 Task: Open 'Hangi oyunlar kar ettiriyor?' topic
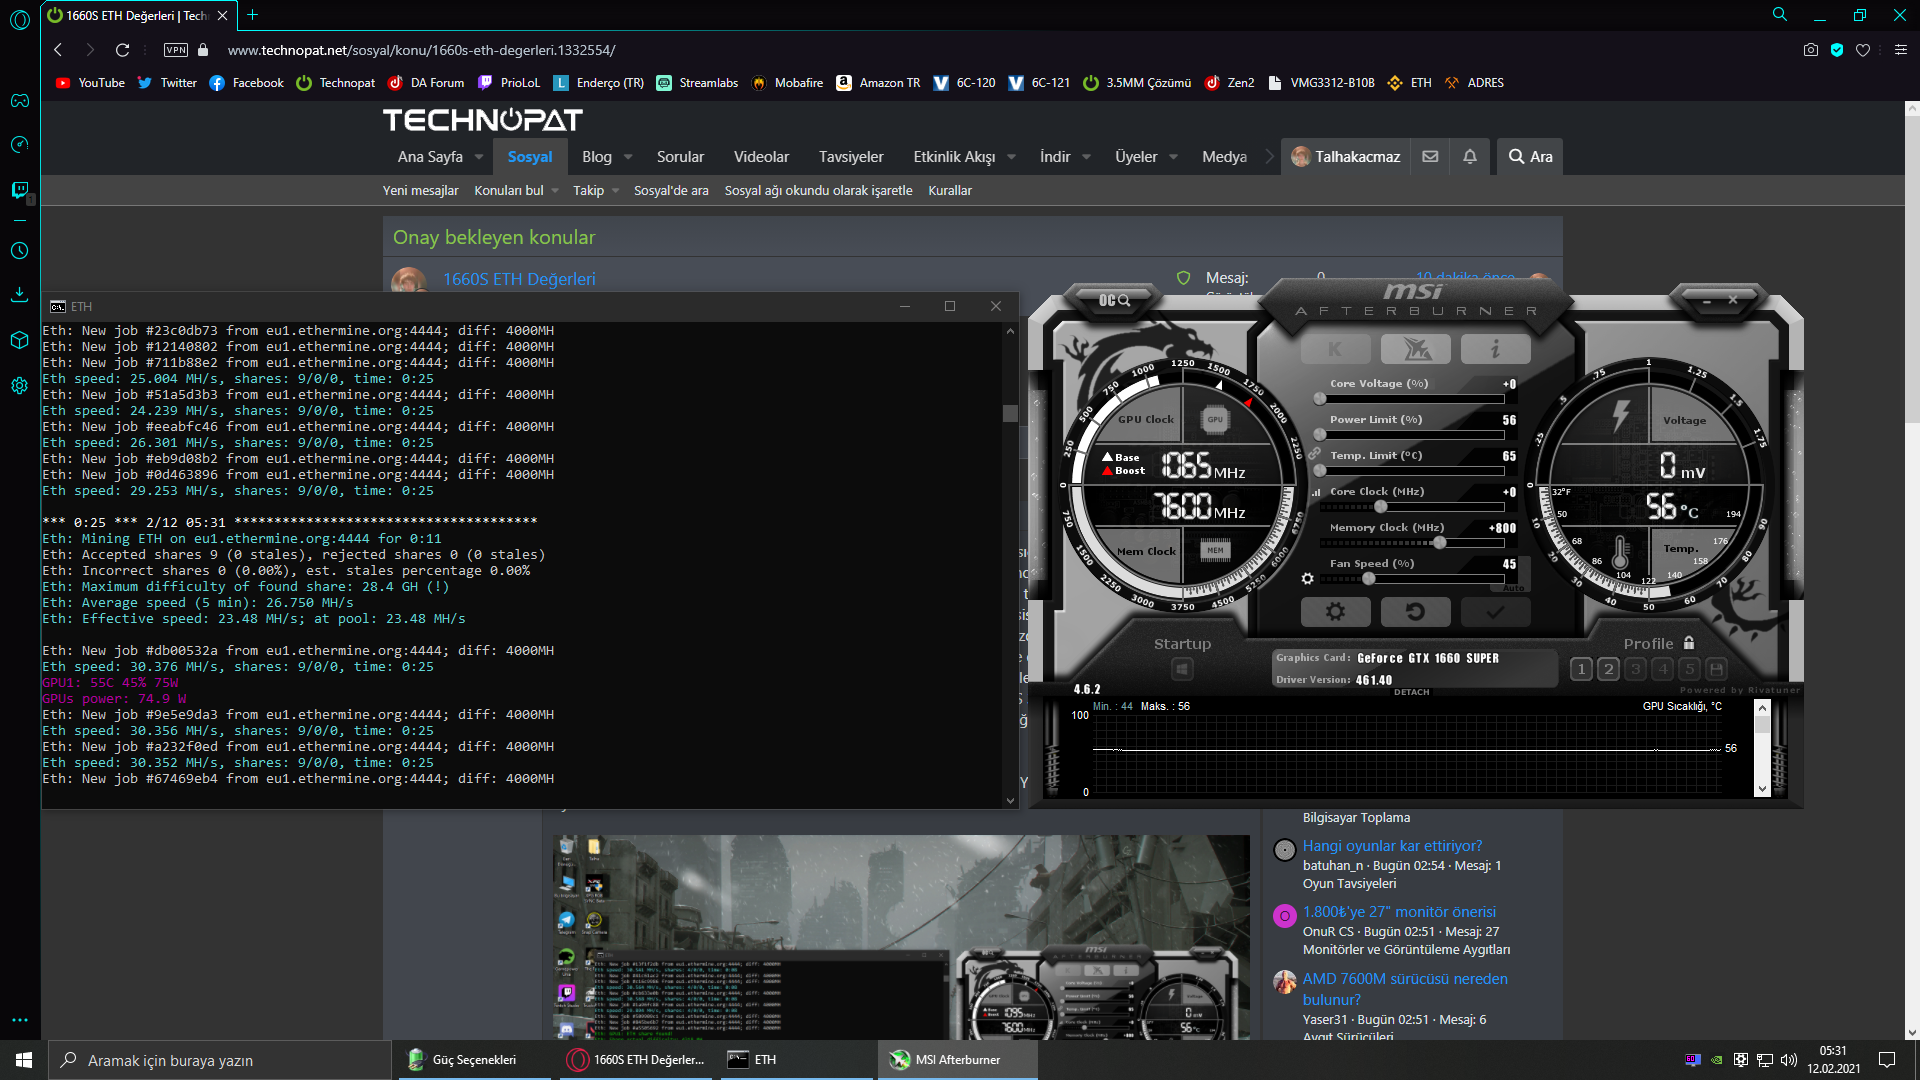tap(1392, 846)
